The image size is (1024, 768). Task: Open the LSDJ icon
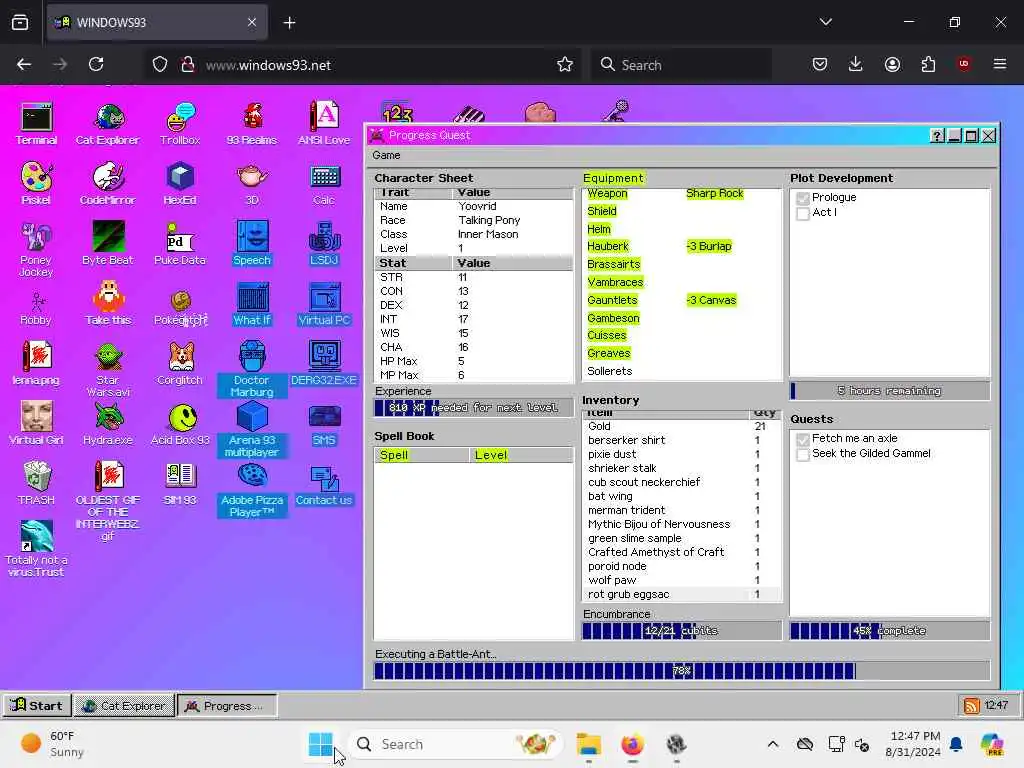(324, 243)
